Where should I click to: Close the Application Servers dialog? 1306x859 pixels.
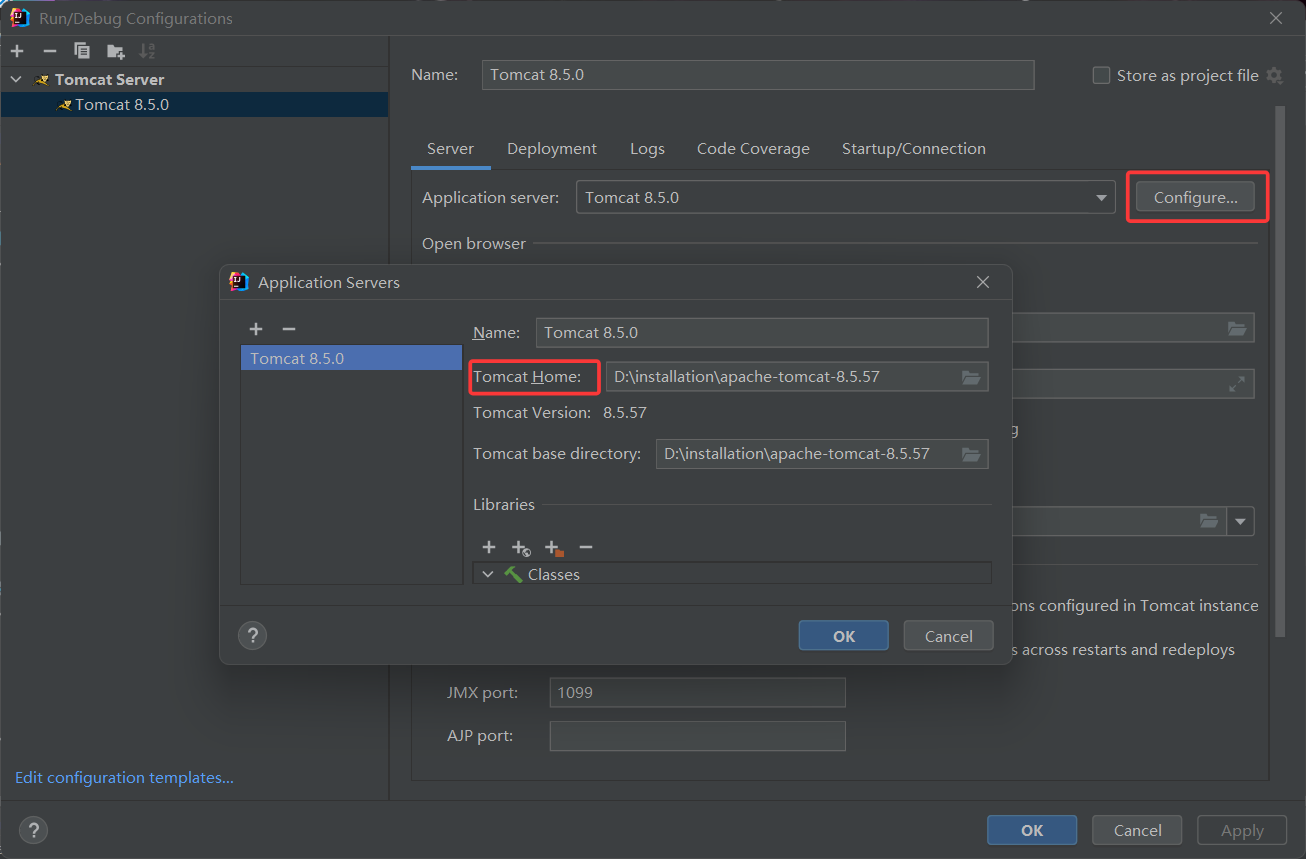tap(983, 282)
